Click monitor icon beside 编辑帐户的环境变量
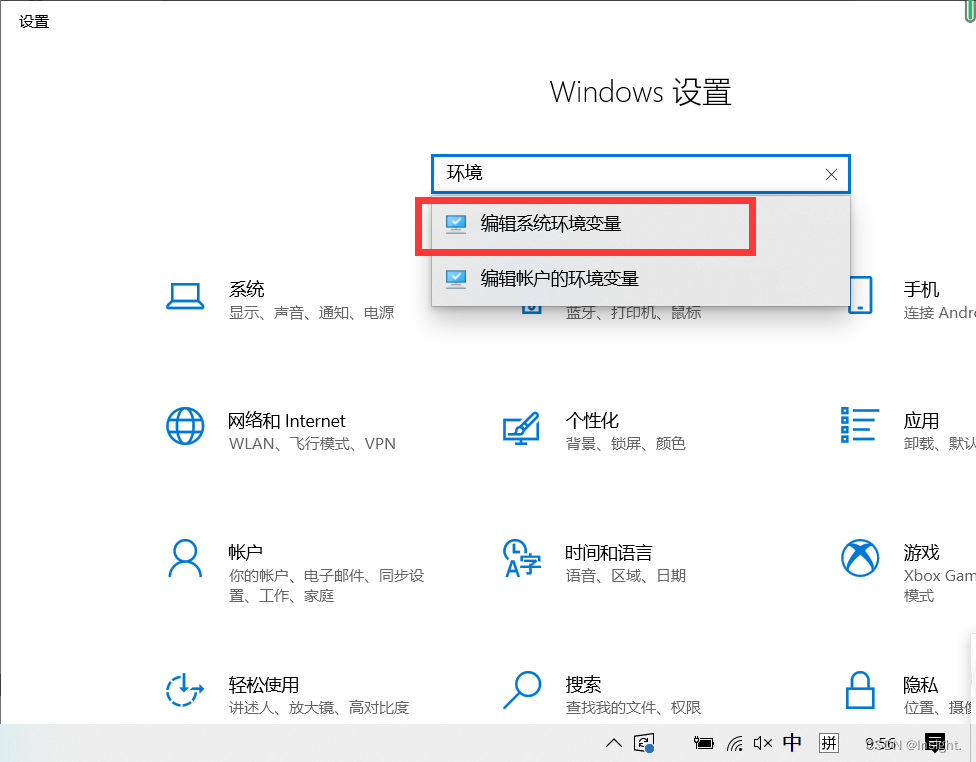Image resolution: width=976 pixels, height=762 pixels. pos(456,279)
